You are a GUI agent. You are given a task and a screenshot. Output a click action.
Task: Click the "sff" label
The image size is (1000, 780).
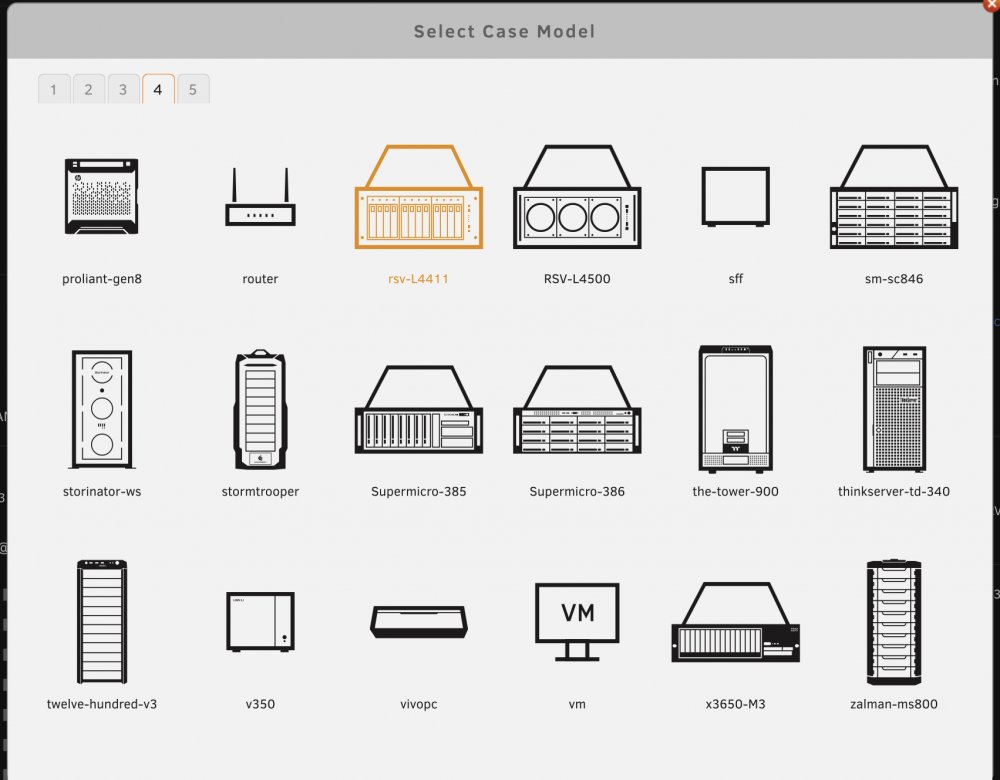pos(735,279)
